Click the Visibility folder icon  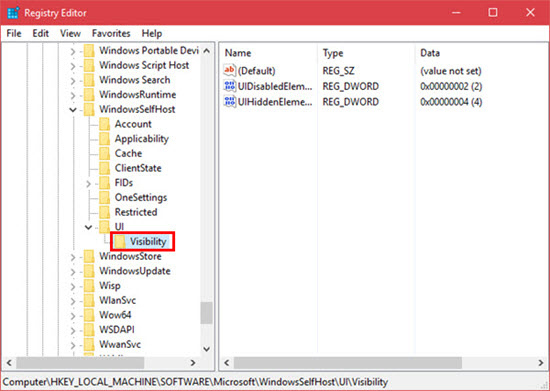(x=120, y=242)
